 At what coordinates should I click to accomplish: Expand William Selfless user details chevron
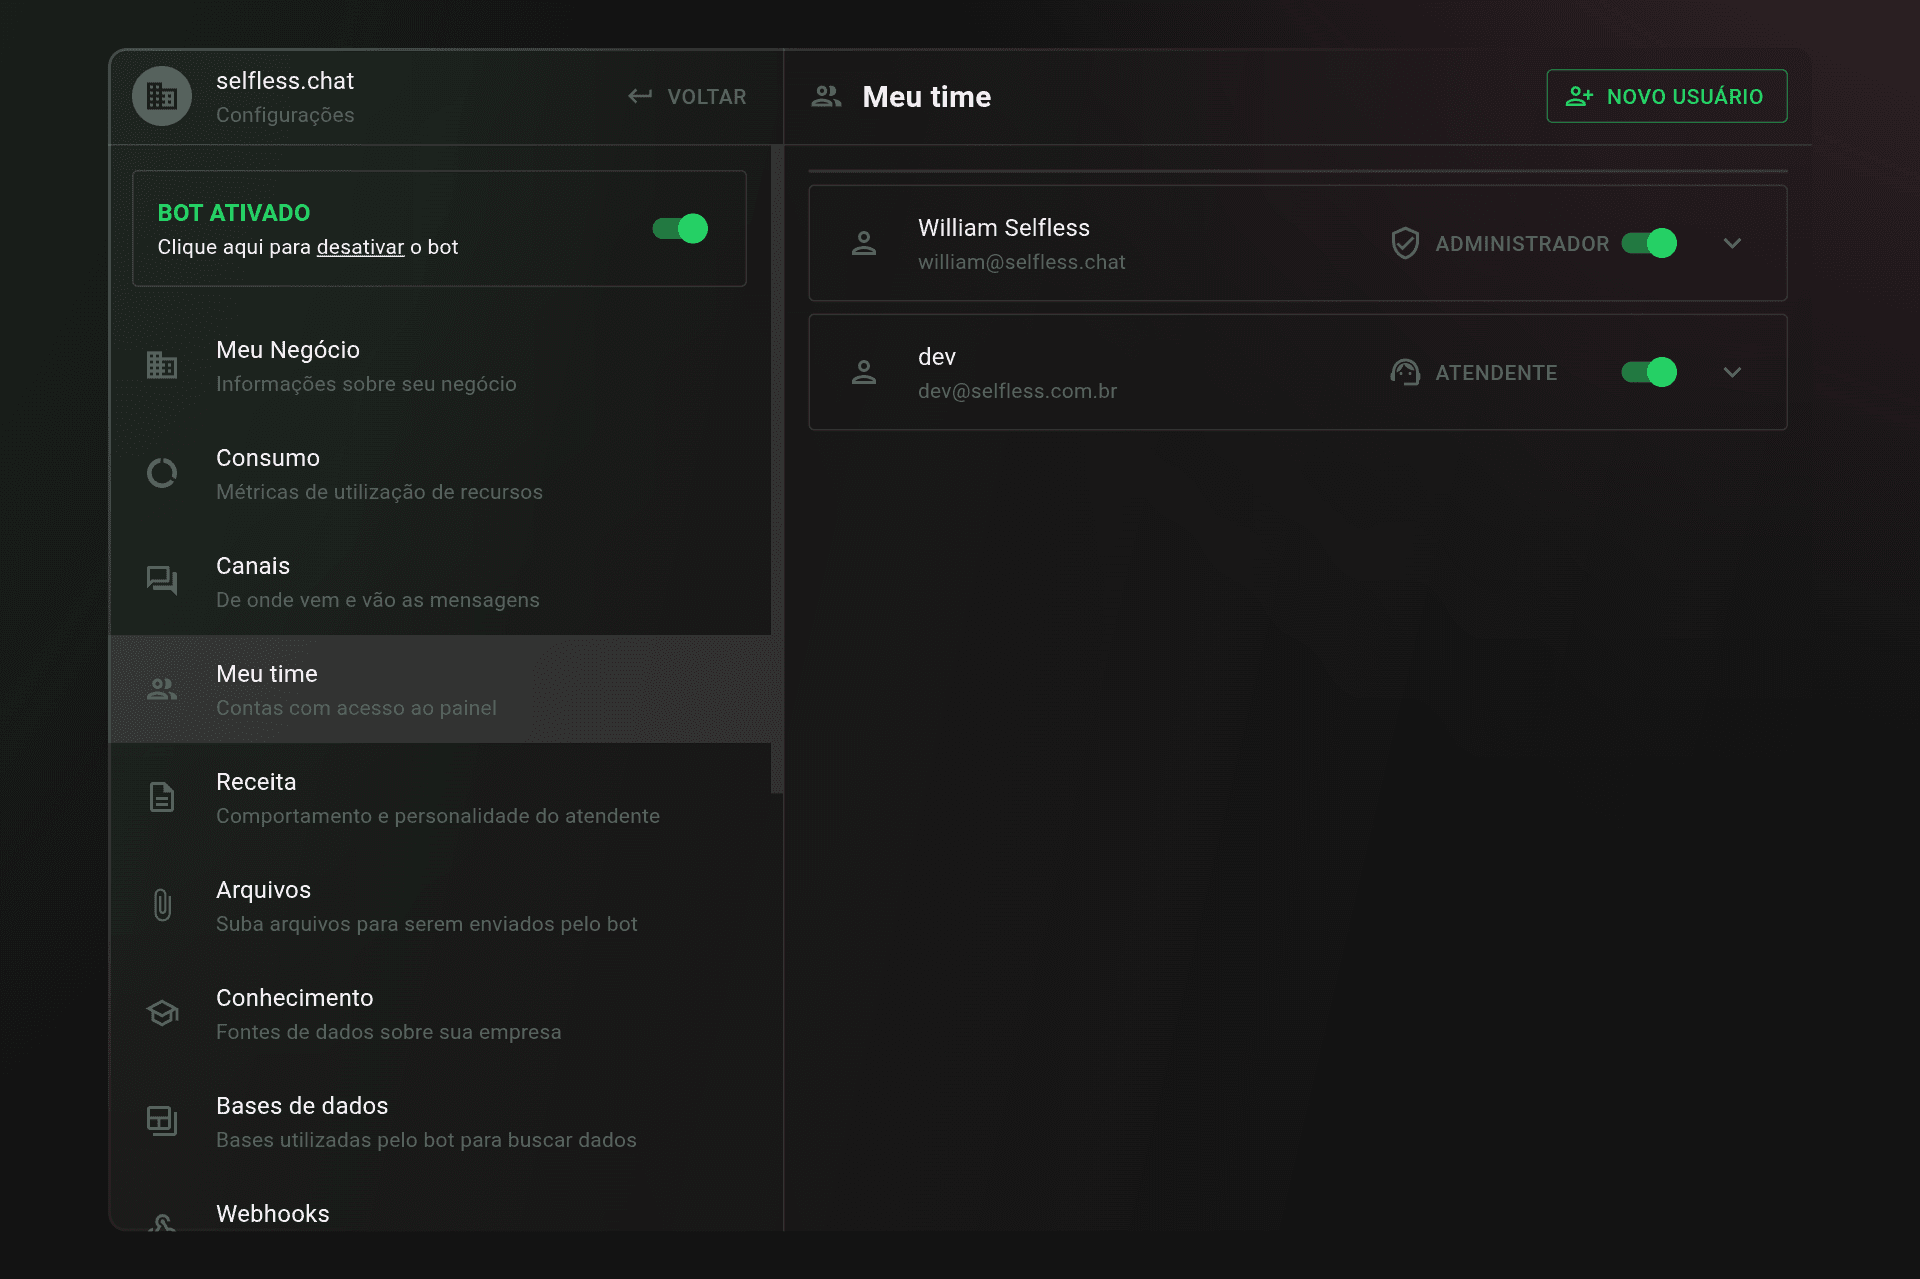(x=1733, y=243)
